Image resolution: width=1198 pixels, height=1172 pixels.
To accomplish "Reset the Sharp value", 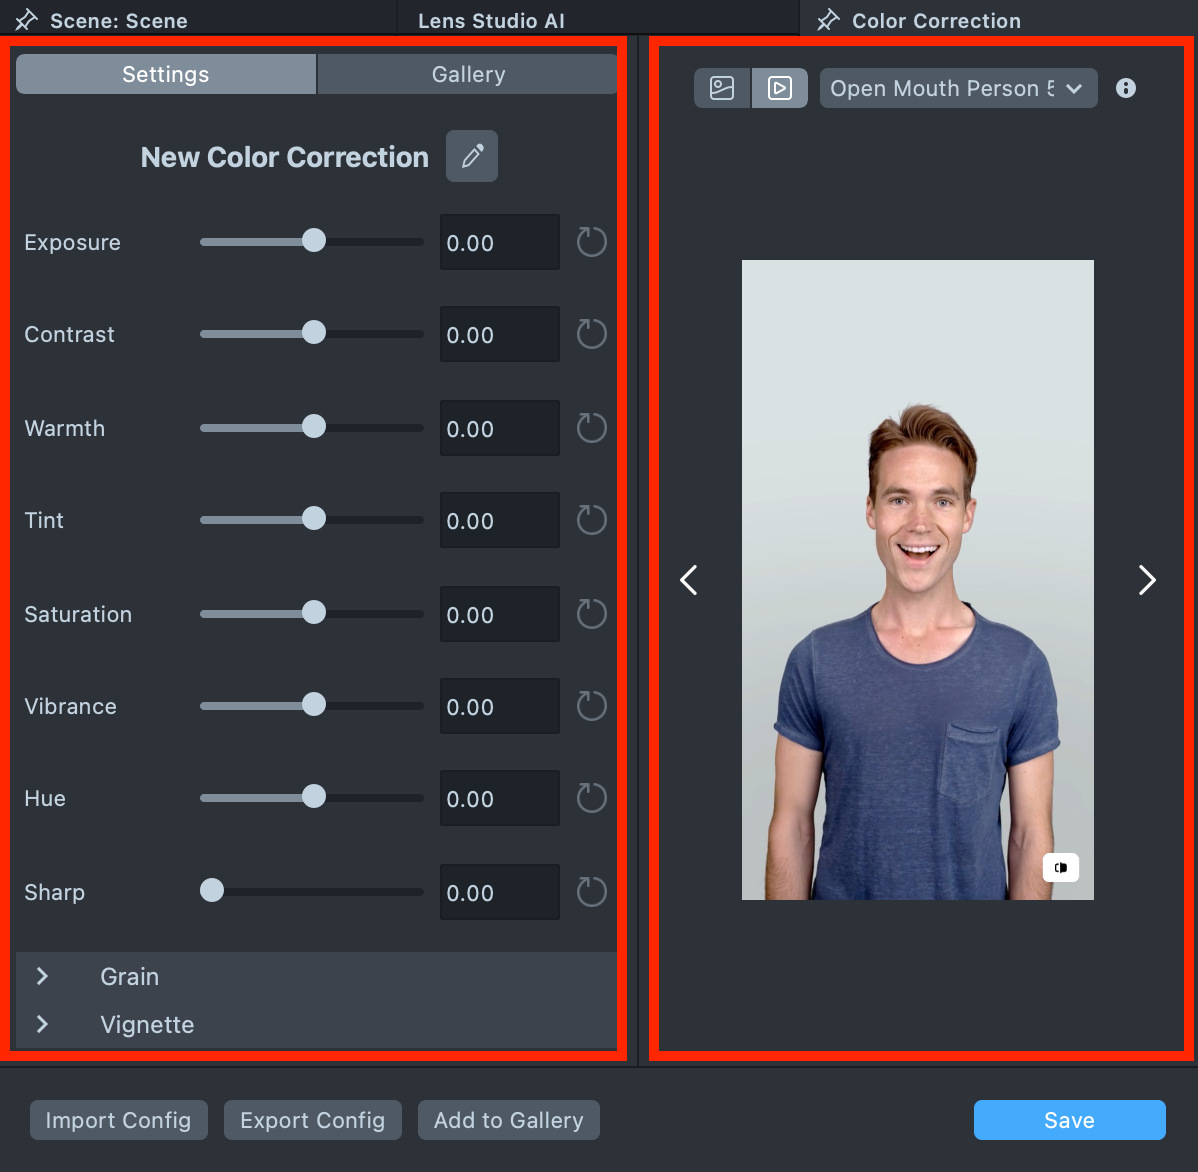I will pyautogui.click(x=591, y=892).
